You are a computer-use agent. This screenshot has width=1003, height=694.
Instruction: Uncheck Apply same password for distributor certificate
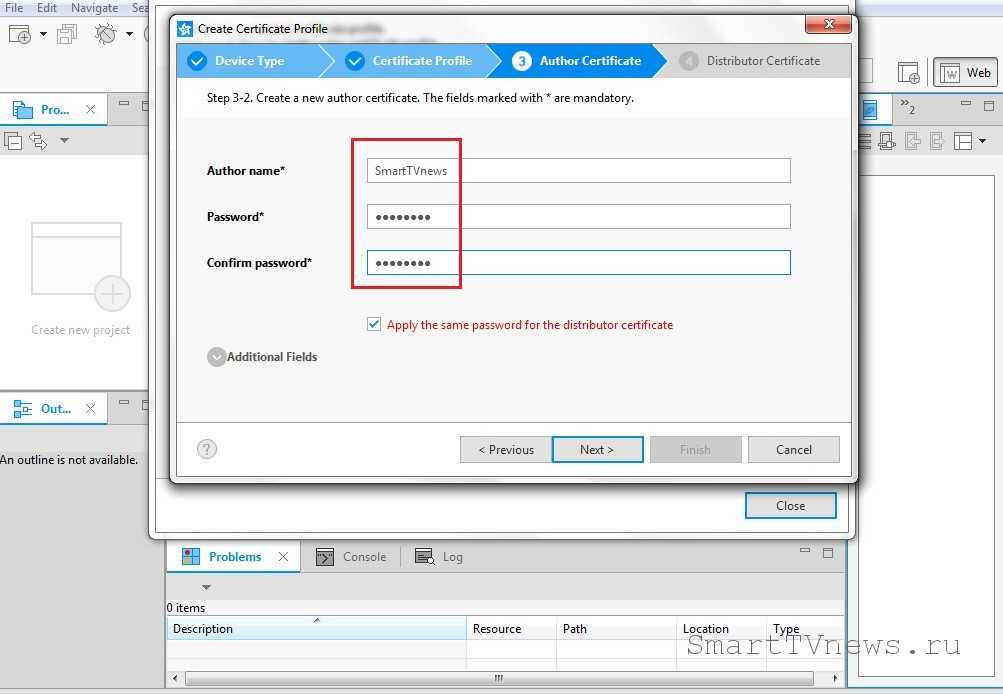(x=374, y=325)
